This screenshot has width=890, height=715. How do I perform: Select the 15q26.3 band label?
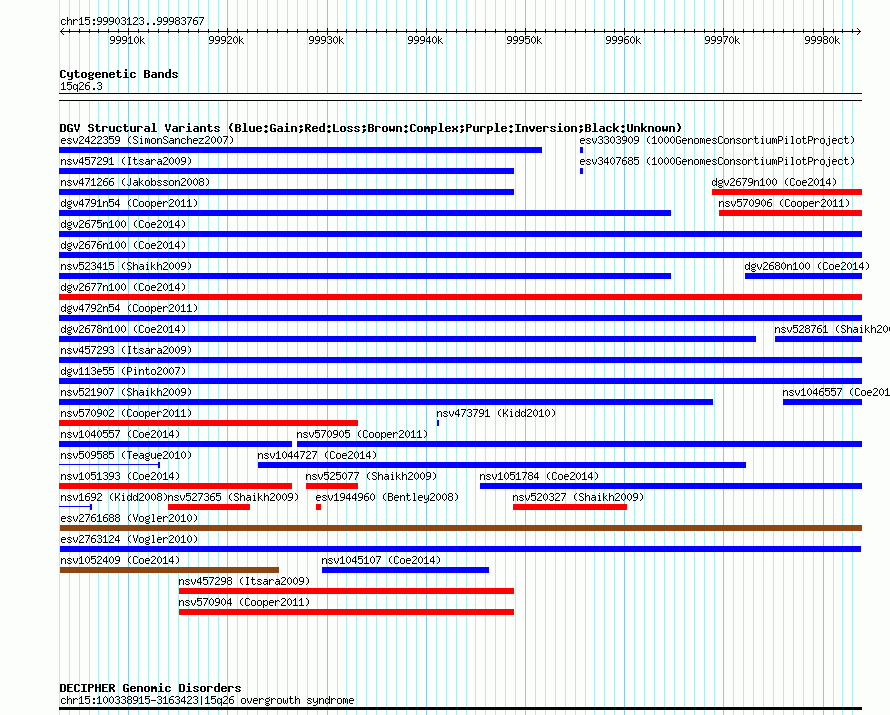[81, 86]
